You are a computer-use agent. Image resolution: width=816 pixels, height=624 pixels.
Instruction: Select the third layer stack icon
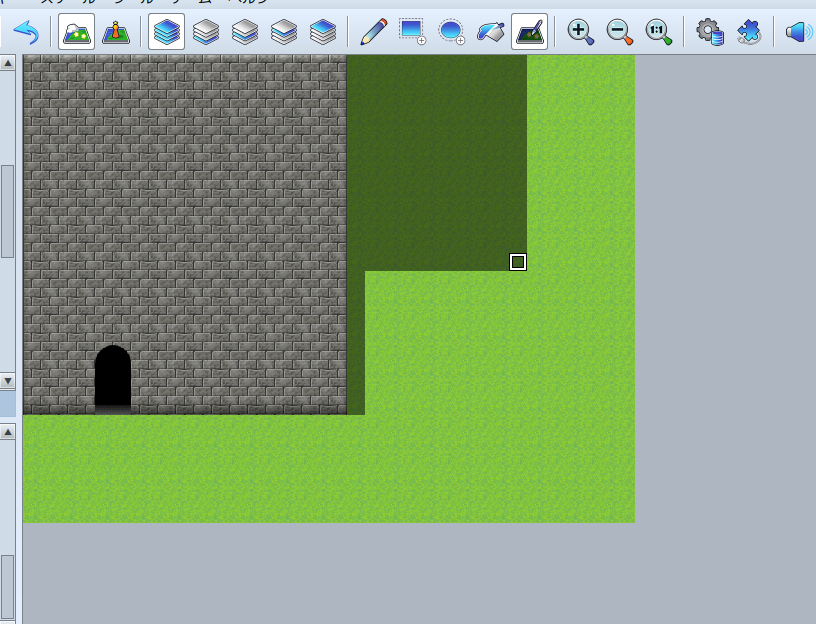245,32
